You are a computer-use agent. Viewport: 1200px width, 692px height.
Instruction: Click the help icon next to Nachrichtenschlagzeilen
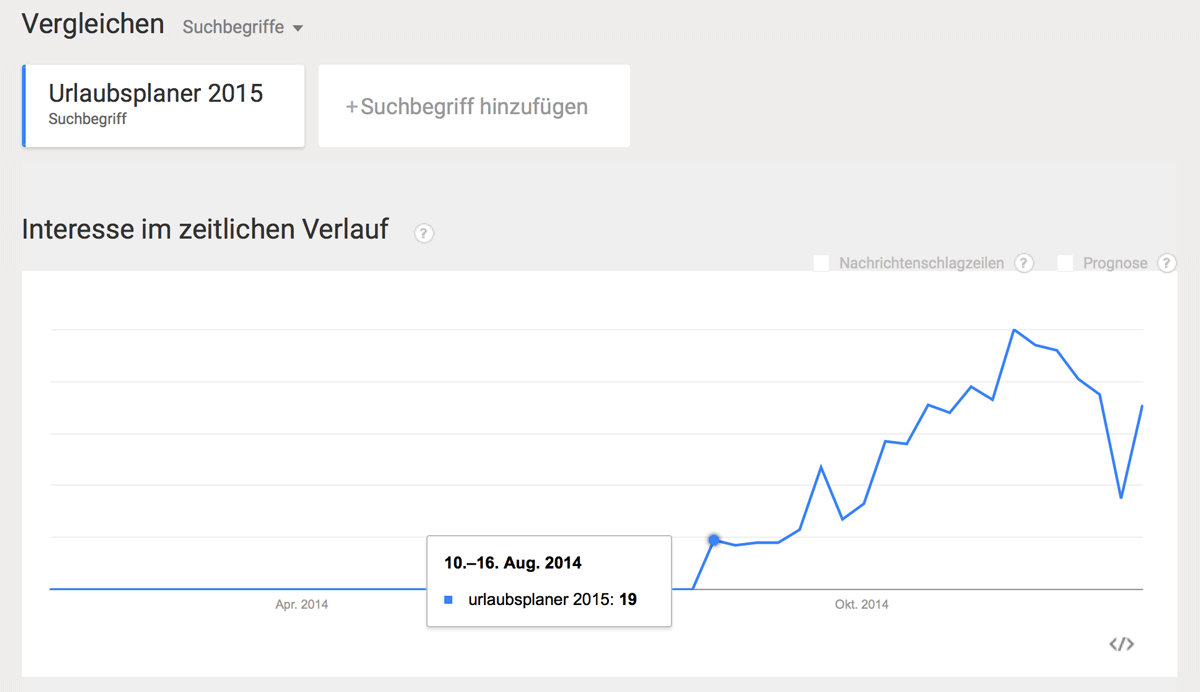1024,263
